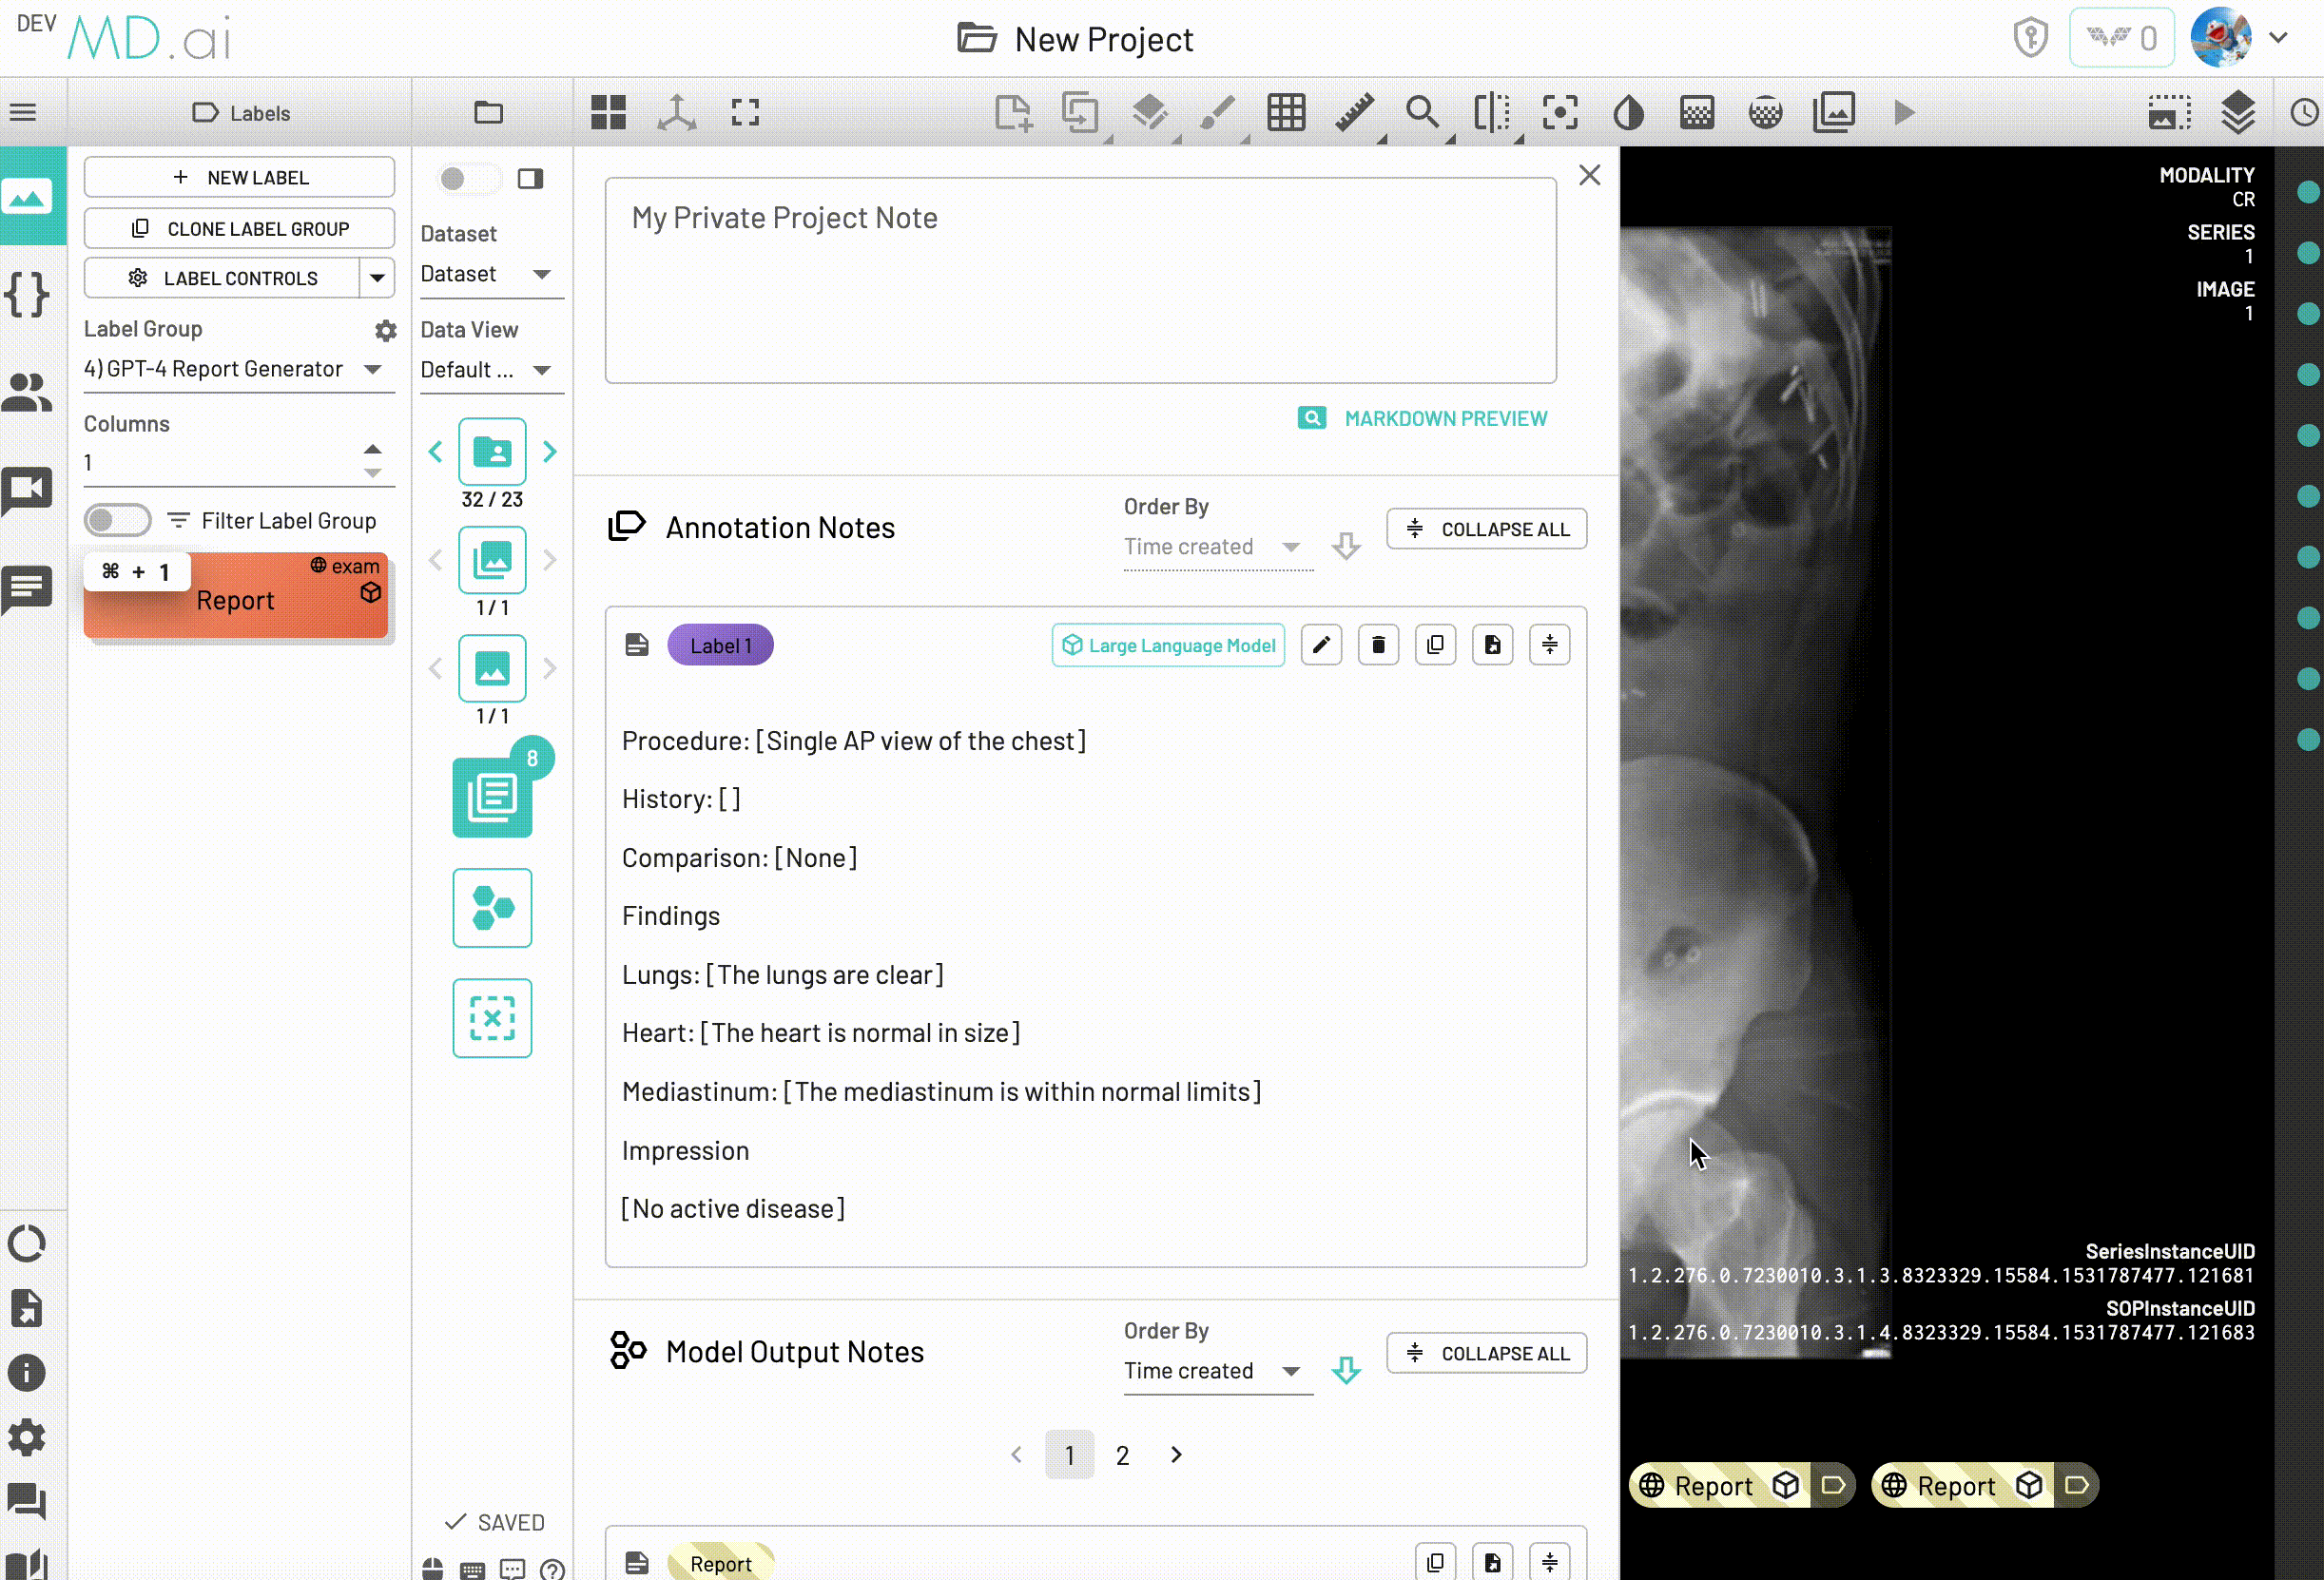Open the JSON panel in left sidebar
The width and height of the screenshot is (2324, 1580).
27,295
